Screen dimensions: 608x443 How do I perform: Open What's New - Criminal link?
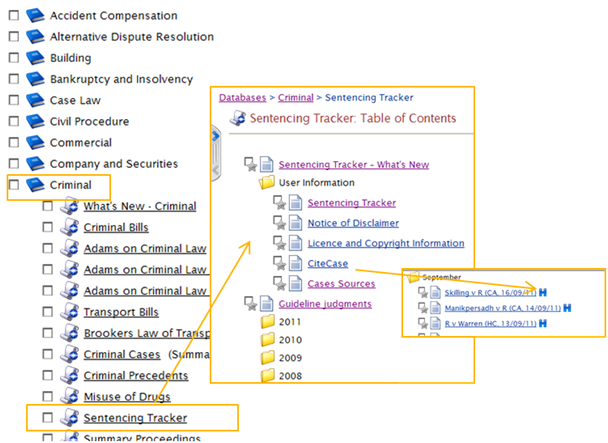coord(140,206)
